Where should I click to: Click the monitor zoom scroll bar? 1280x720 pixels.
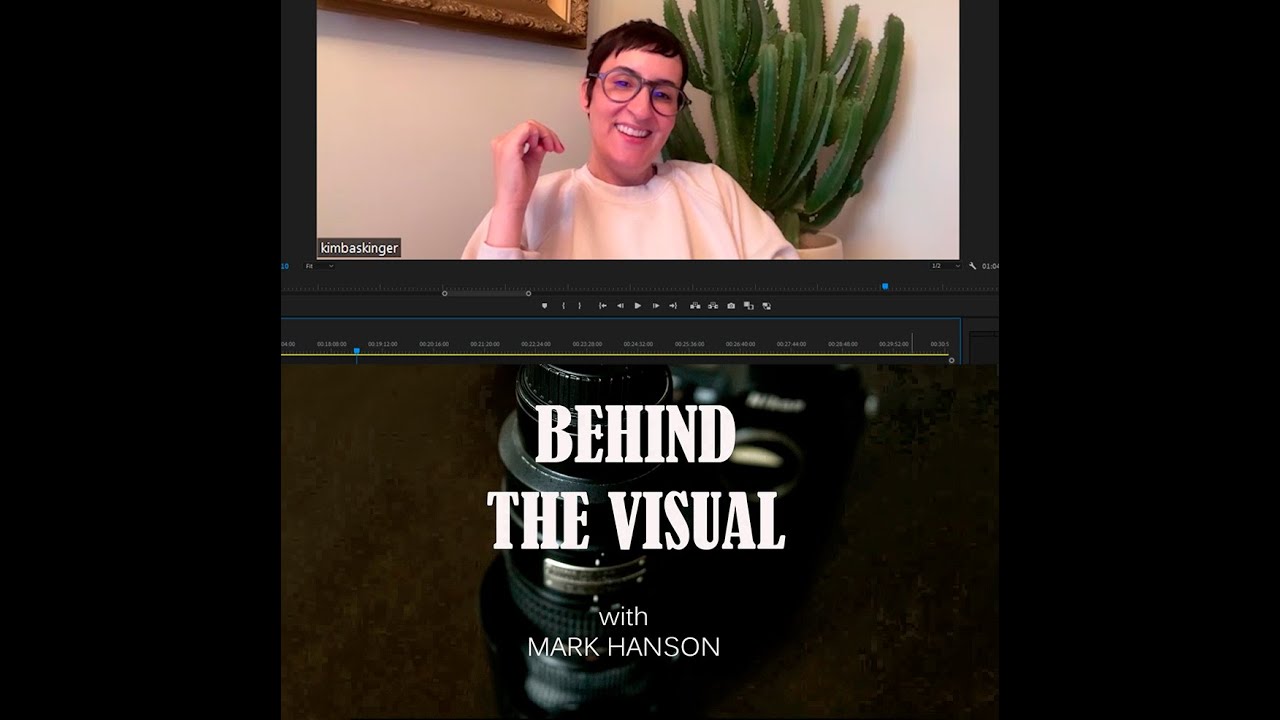click(x=486, y=293)
